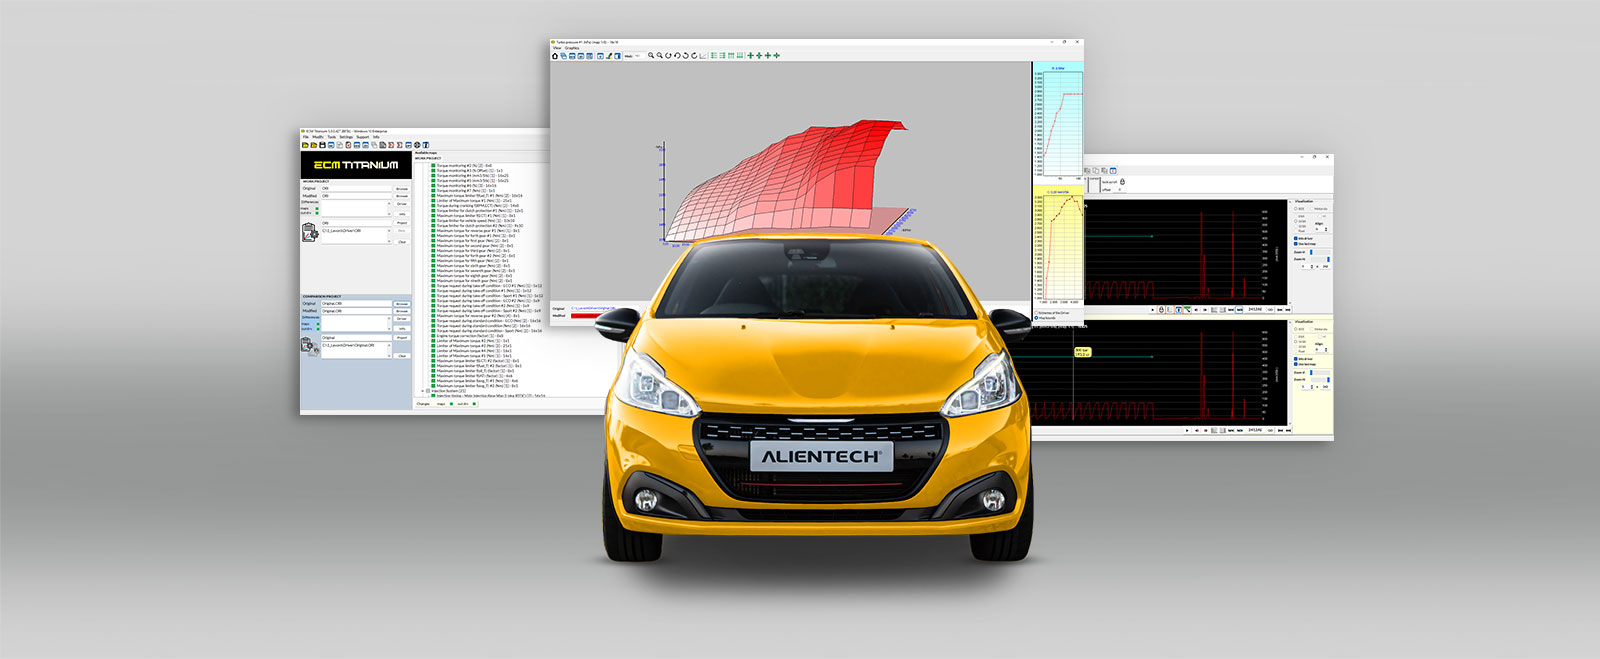The image size is (1600, 659).
Task: Open the File menu in ECM Titanium
Action: pos(306,137)
